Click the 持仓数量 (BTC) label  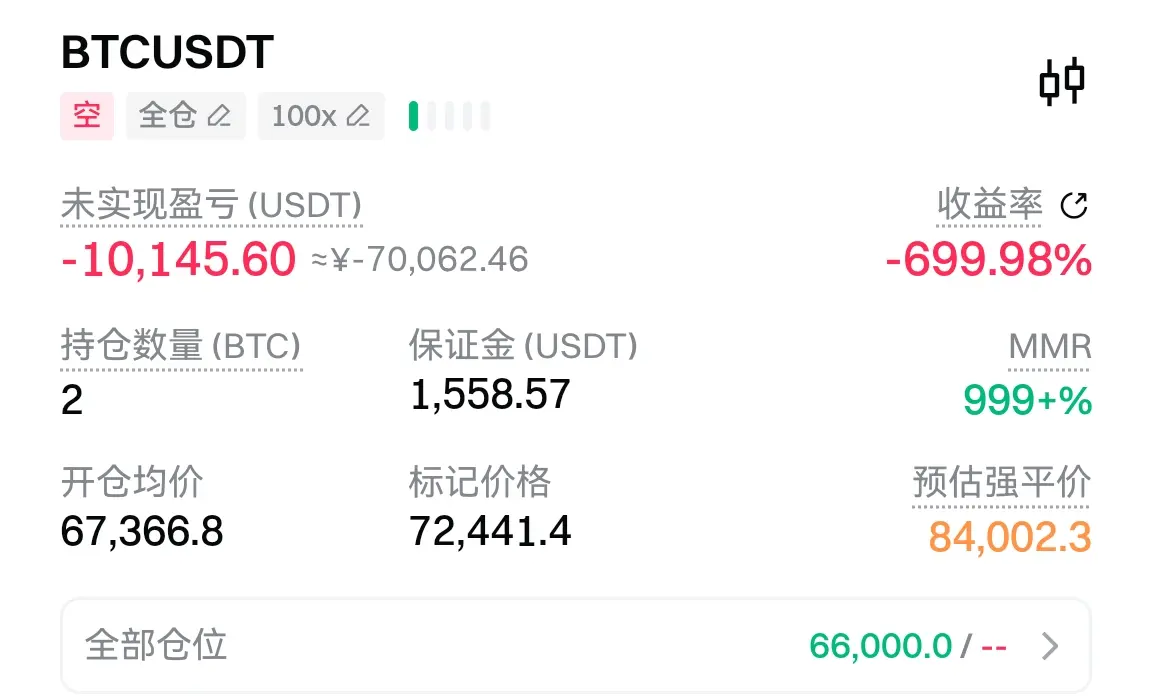coord(181,346)
